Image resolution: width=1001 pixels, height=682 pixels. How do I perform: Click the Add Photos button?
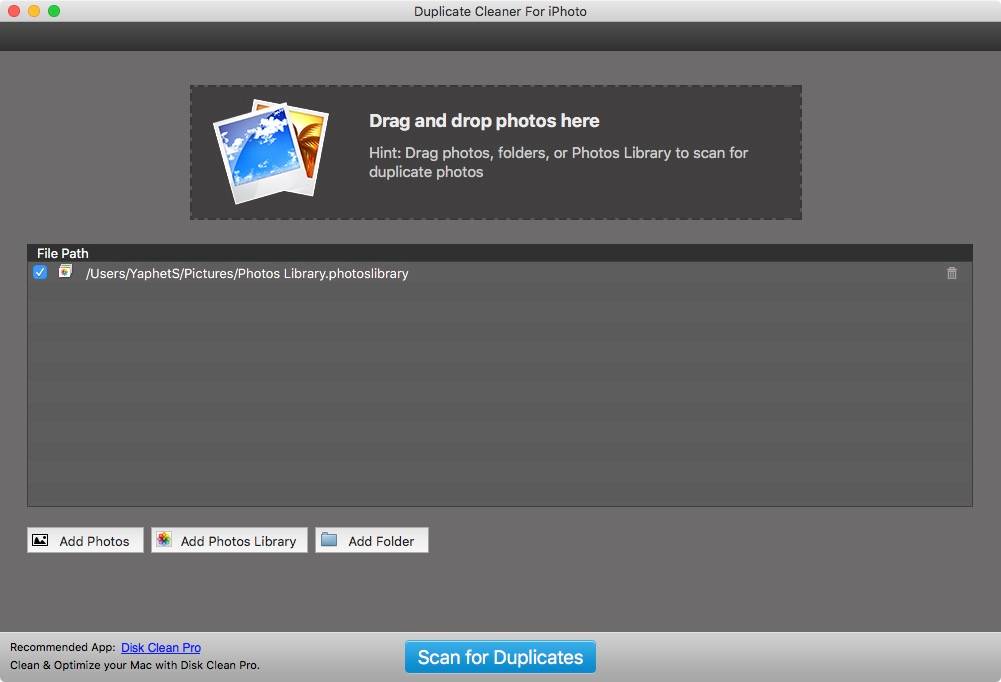pyautogui.click(x=86, y=540)
